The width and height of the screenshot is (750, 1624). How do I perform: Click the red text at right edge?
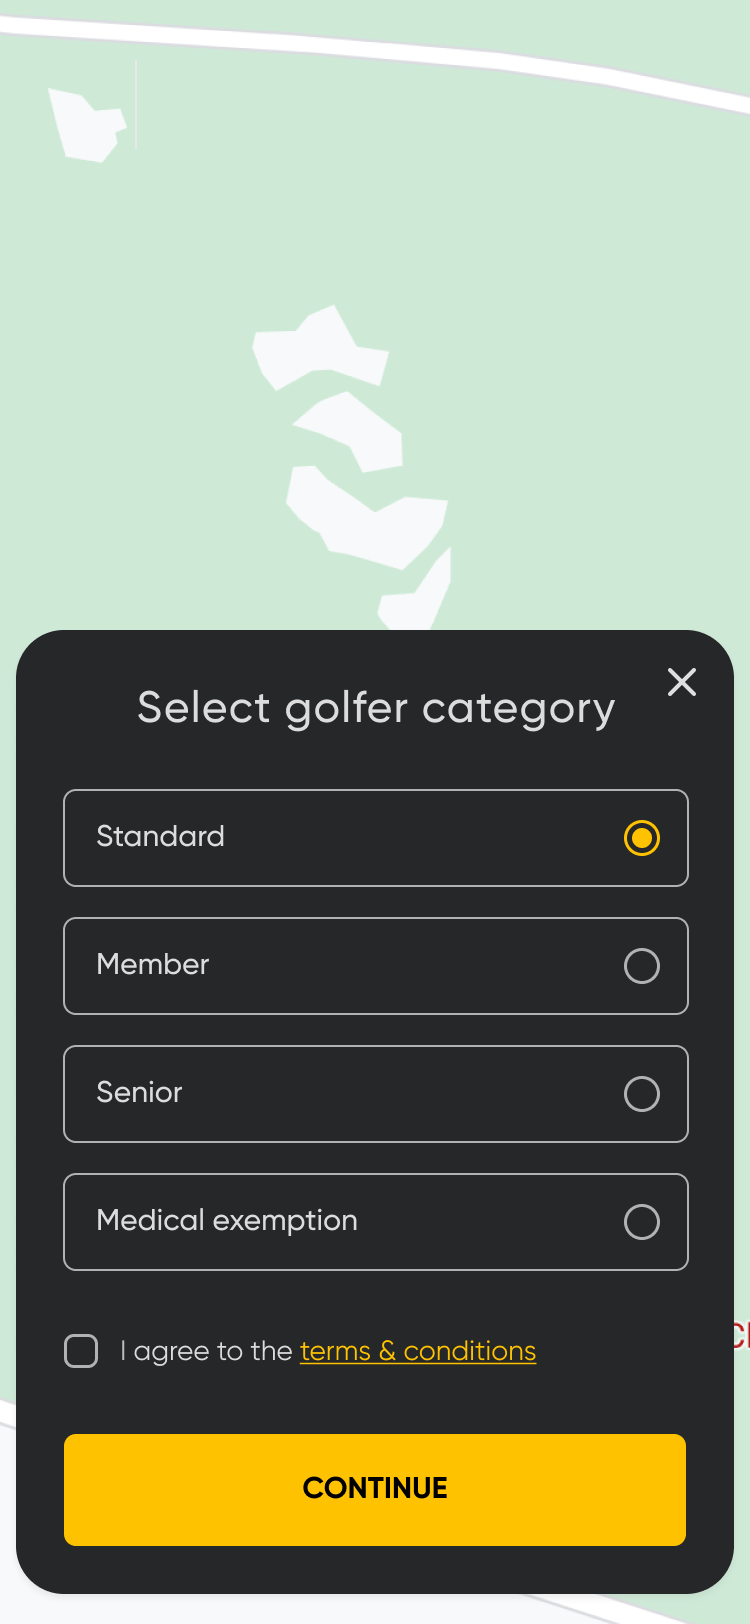[741, 1335]
